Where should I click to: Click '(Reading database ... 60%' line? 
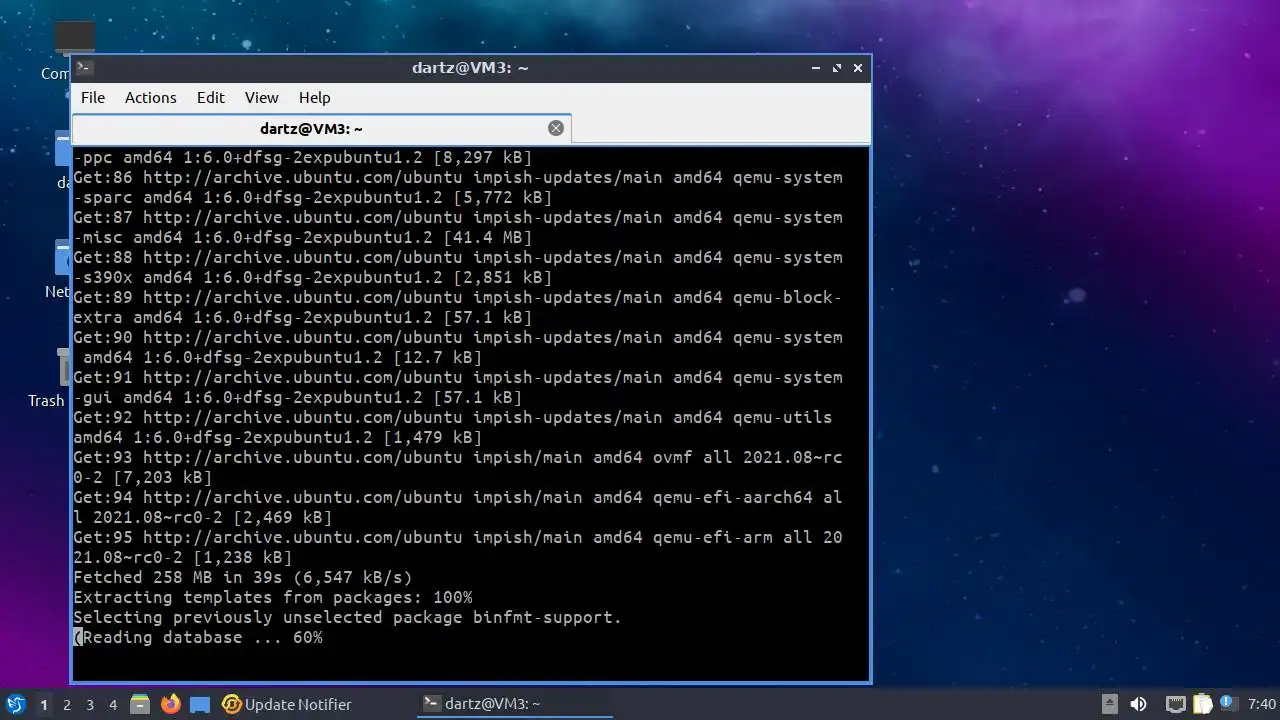click(198, 637)
